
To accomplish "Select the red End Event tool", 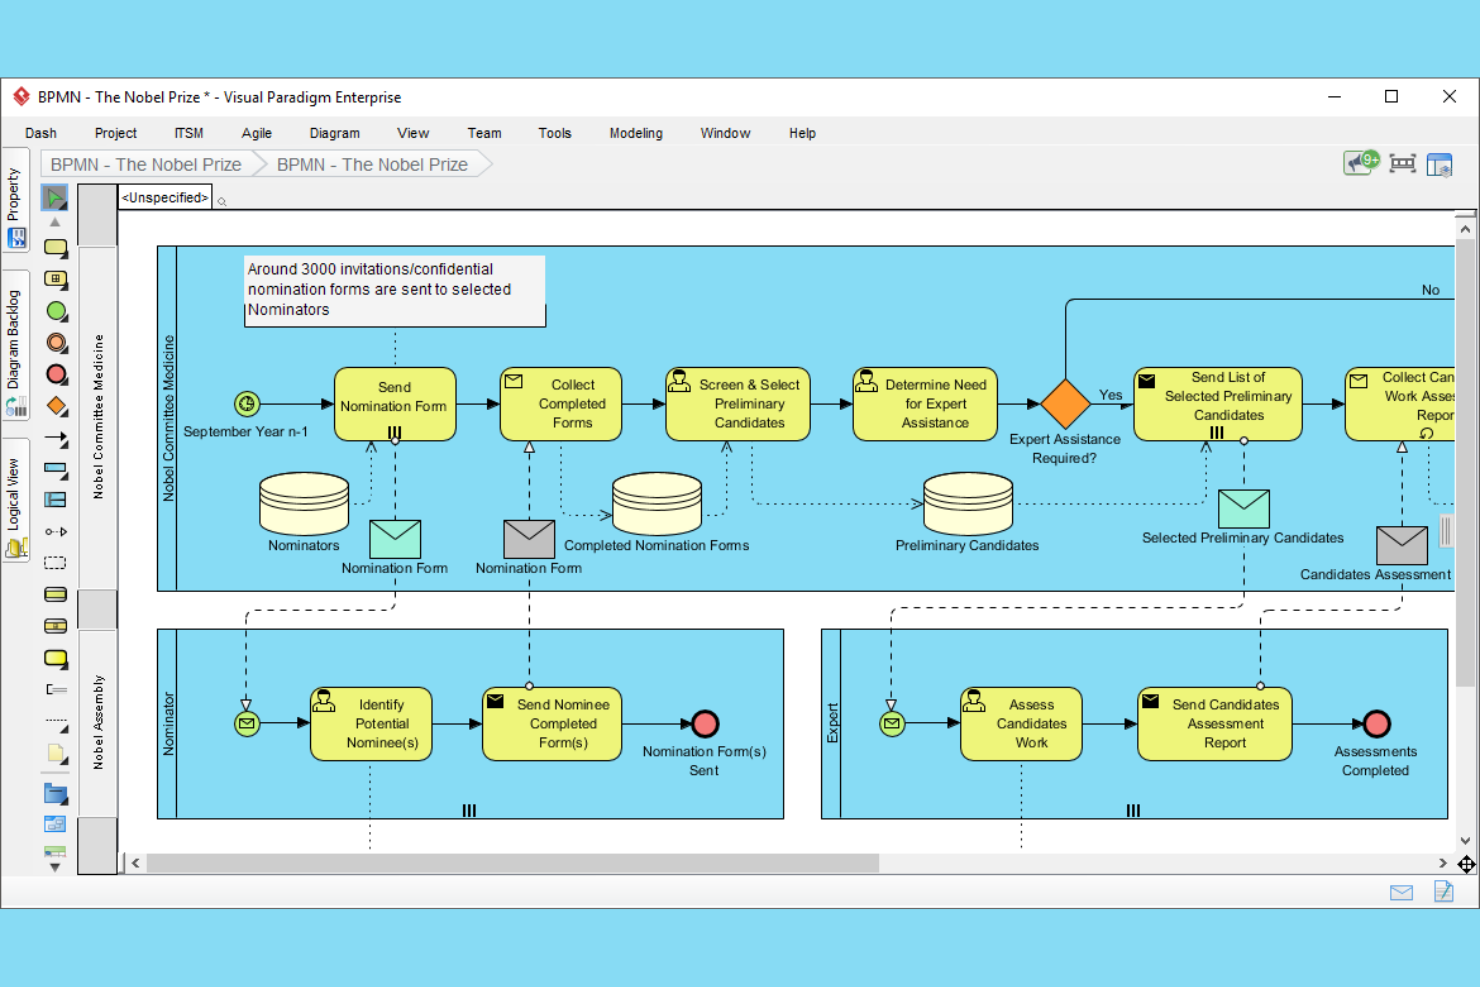I will click(x=56, y=374).
